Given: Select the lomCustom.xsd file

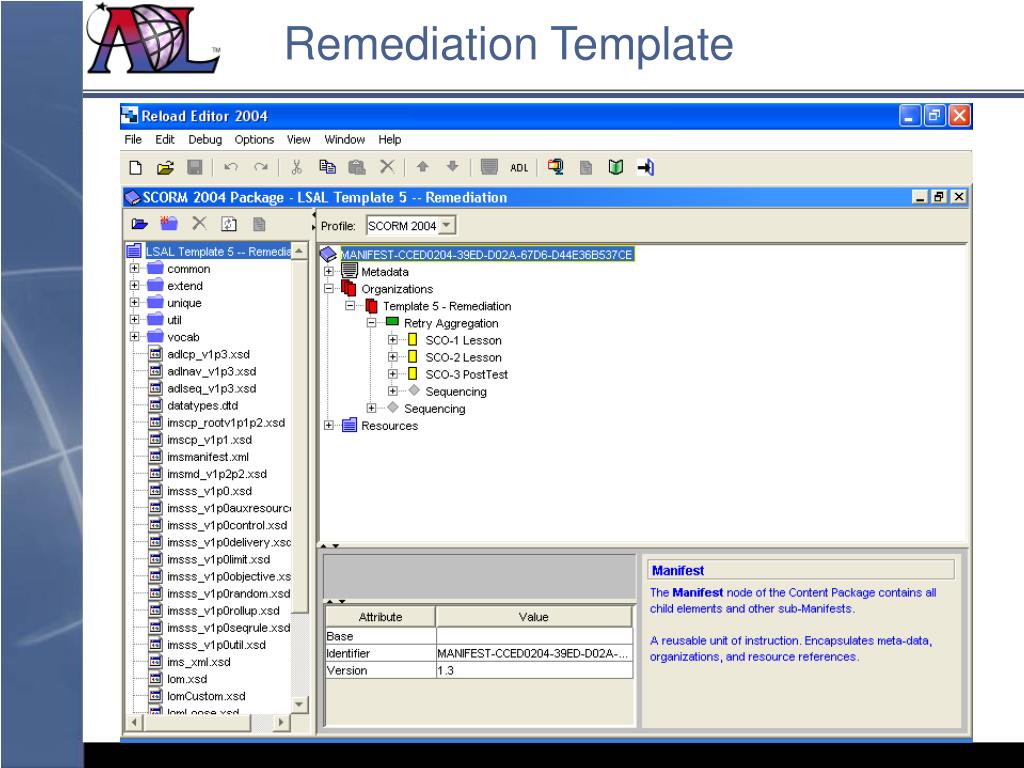Looking at the screenshot, I should [206, 696].
